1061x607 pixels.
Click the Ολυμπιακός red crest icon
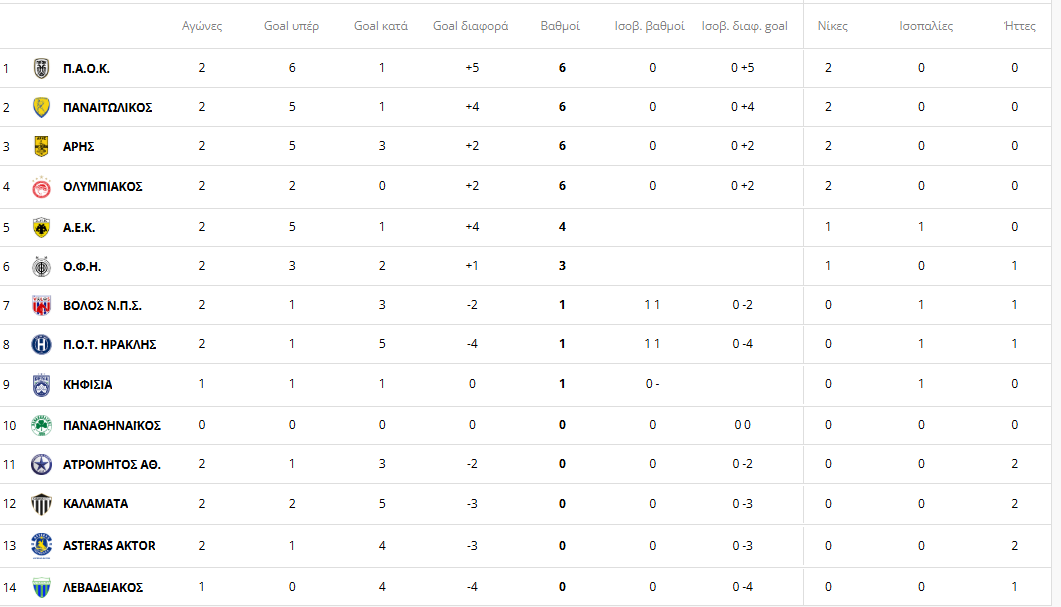point(41,187)
